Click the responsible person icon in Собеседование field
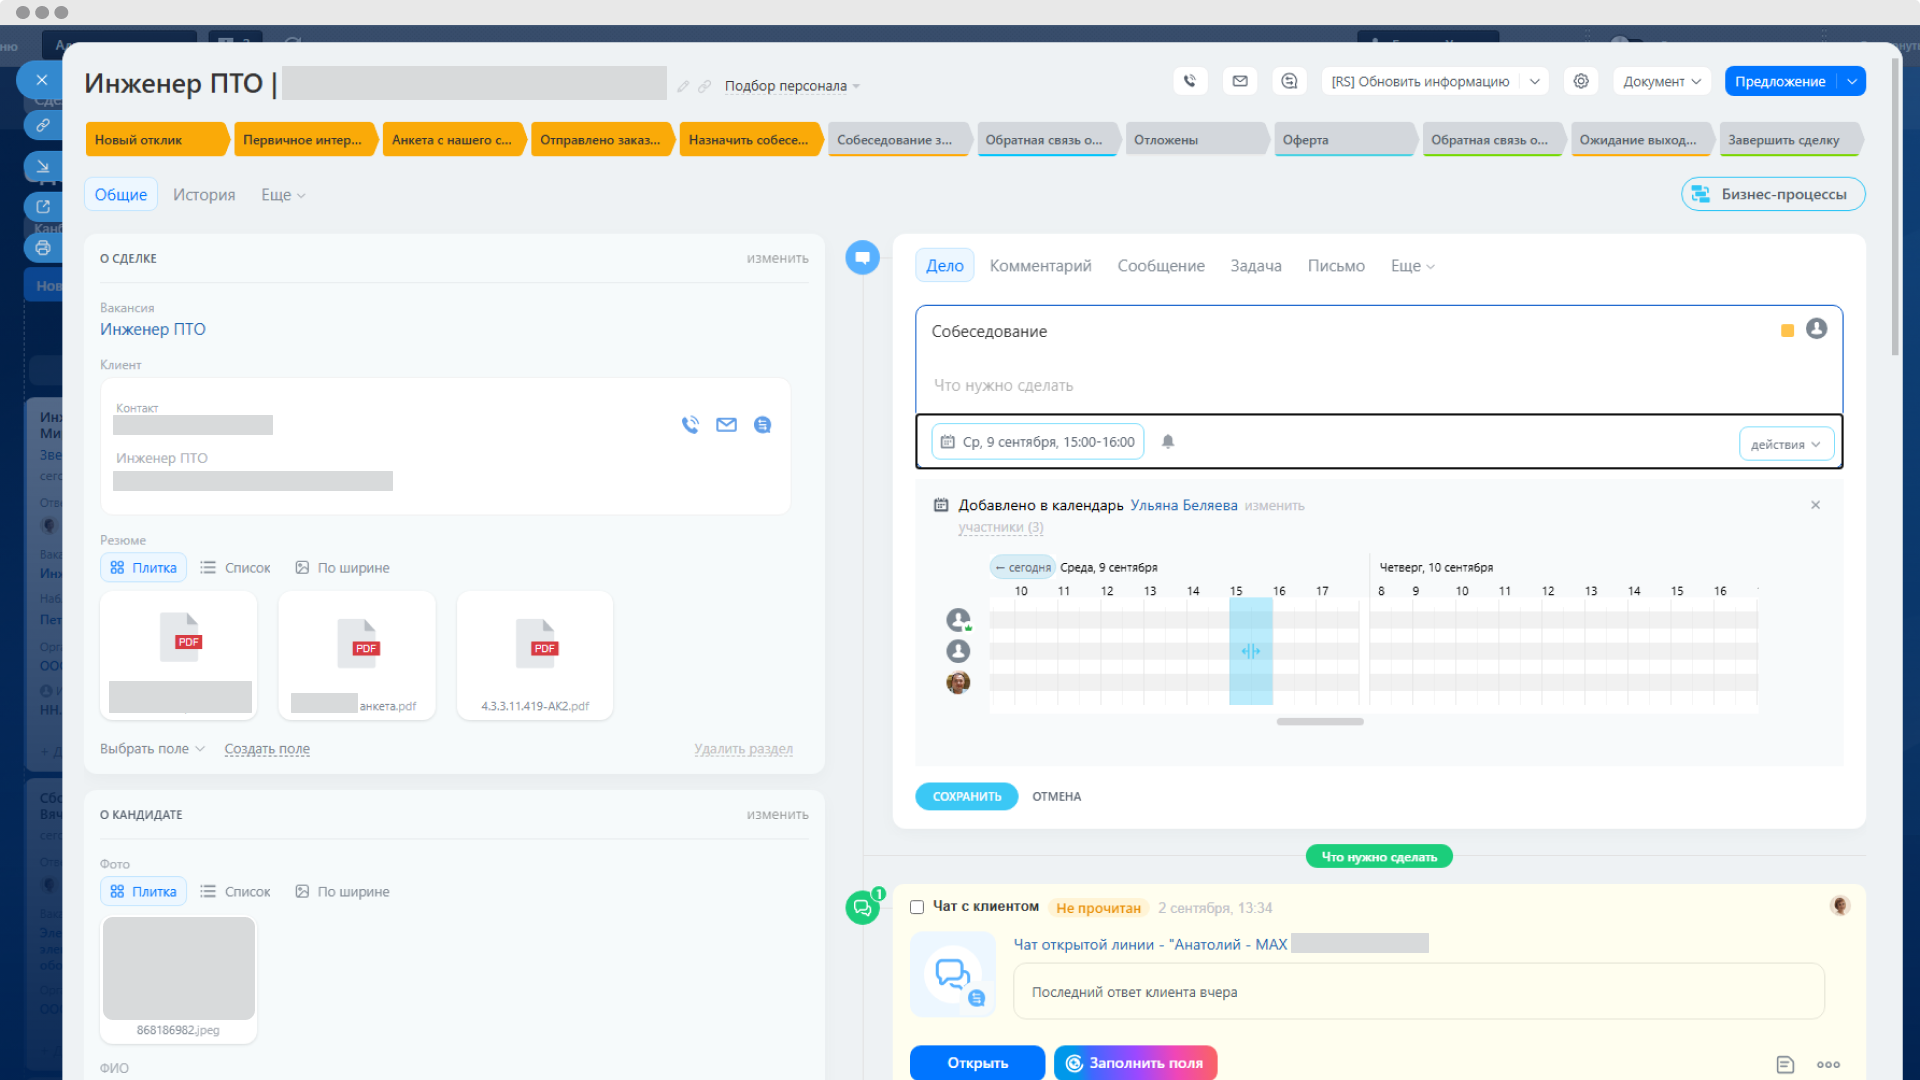 pyautogui.click(x=1816, y=329)
